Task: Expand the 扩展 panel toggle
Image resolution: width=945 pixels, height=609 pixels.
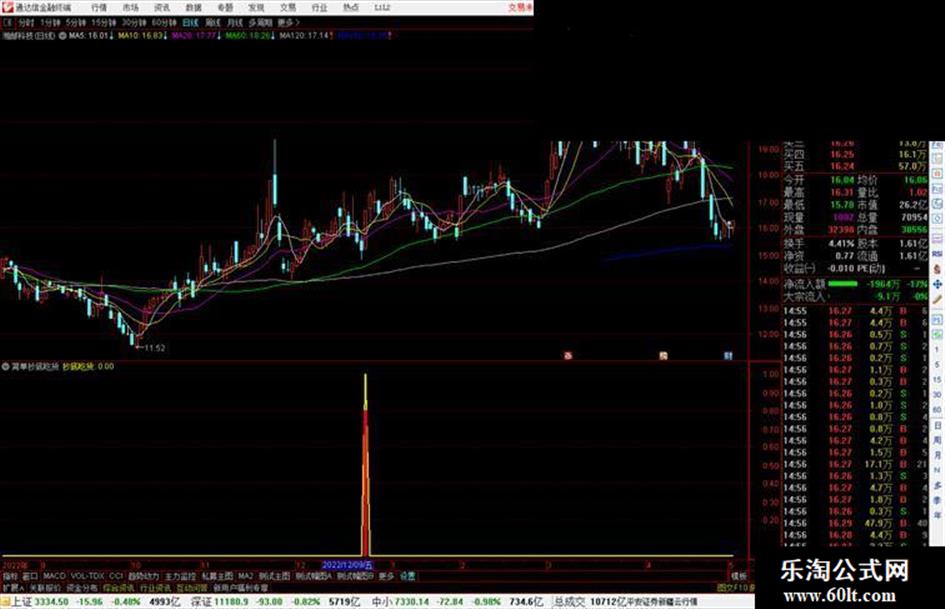Action: (x=12, y=587)
